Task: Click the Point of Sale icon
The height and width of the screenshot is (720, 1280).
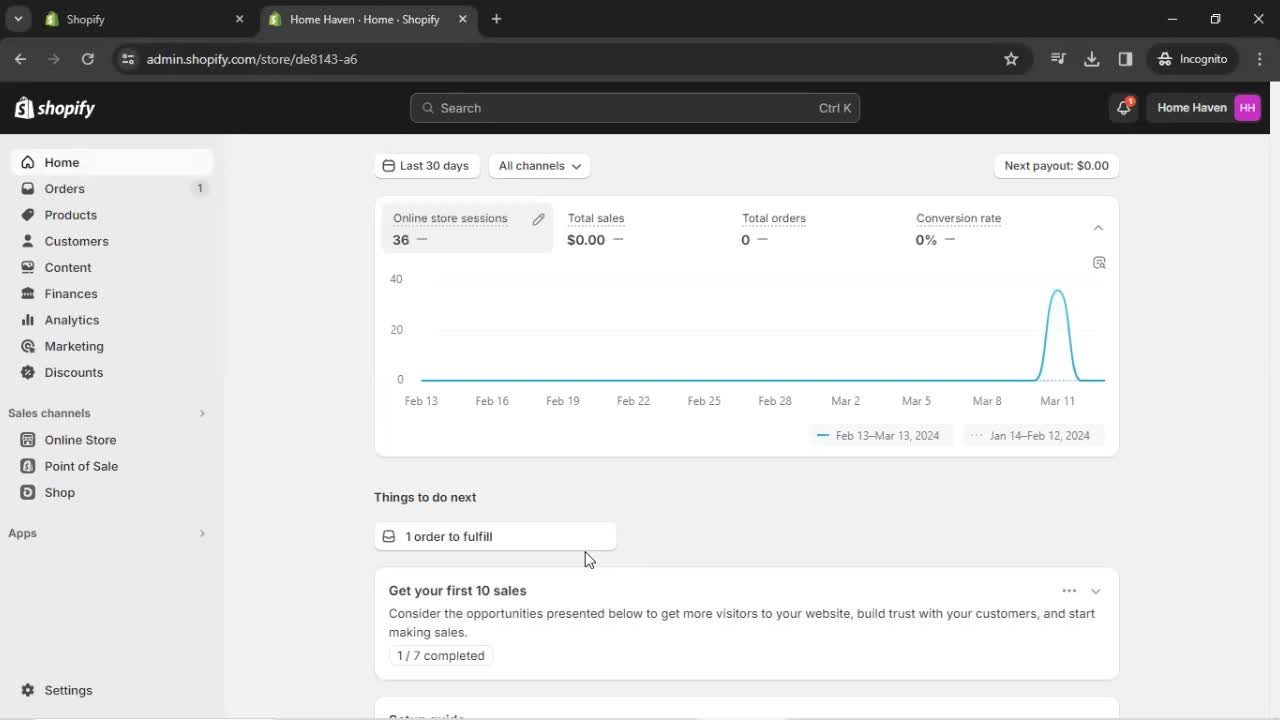Action: pyautogui.click(x=28, y=466)
